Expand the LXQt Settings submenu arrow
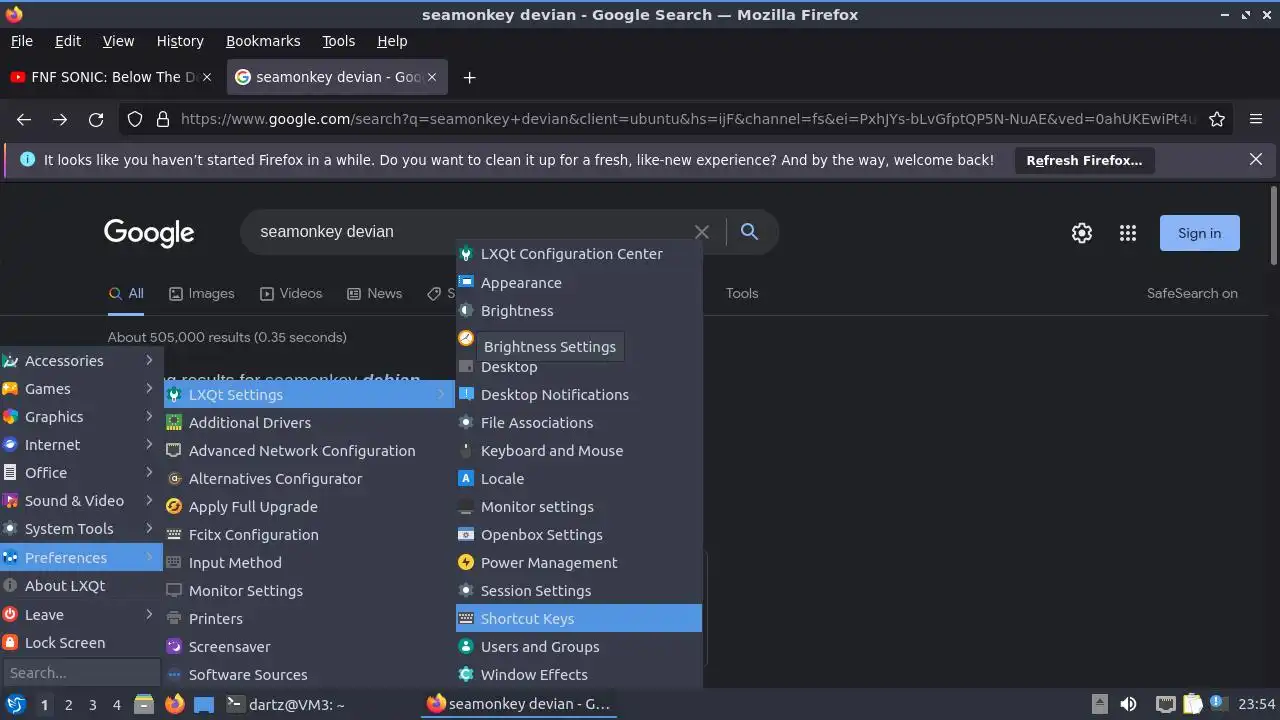The height and width of the screenshot is (720, 1280). click(441, 394)
